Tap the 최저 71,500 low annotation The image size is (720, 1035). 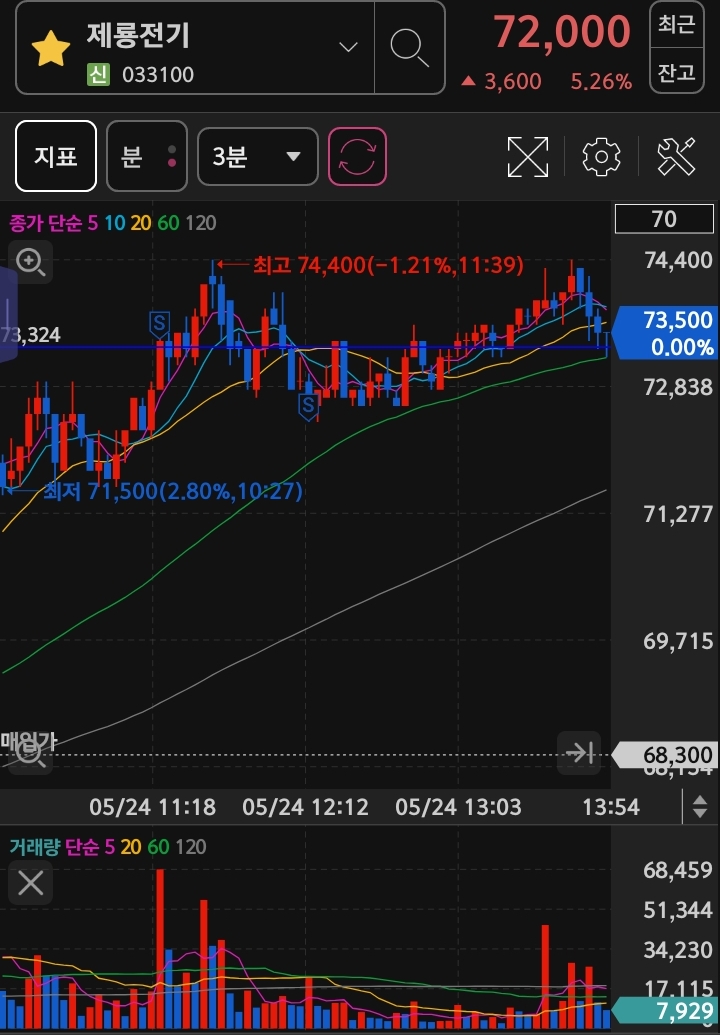[173, 491]
